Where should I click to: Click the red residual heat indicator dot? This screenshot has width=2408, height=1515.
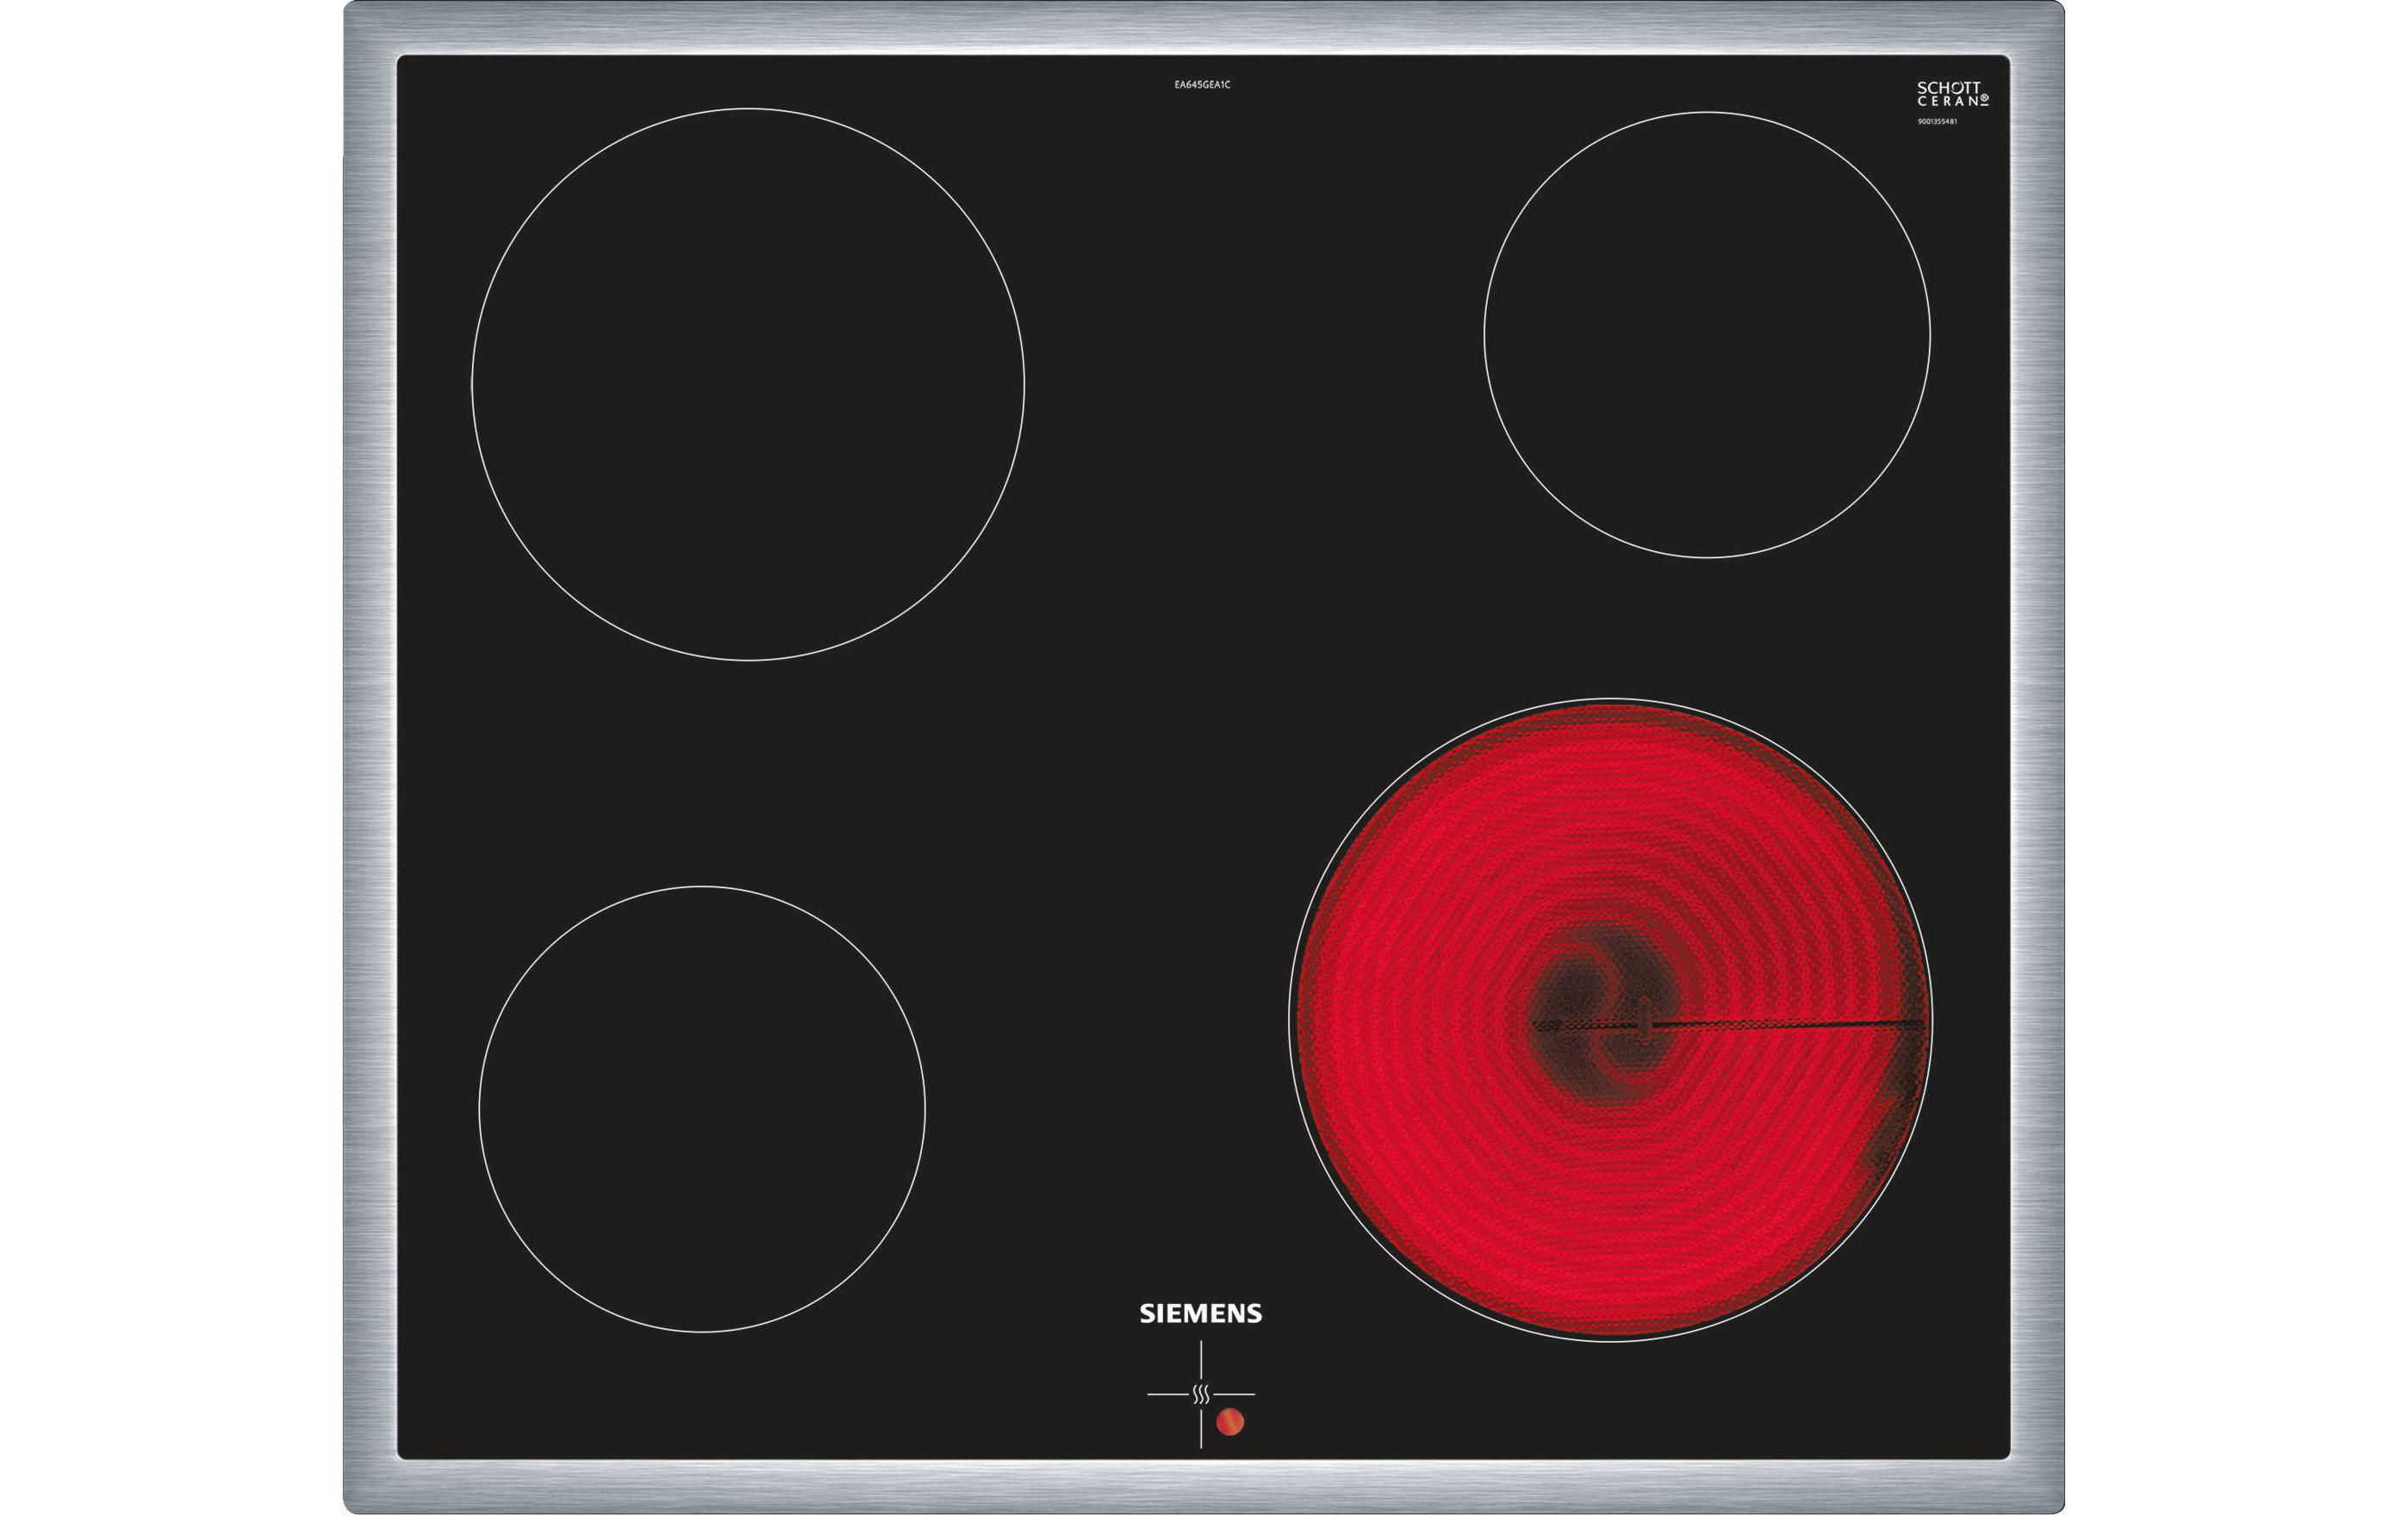pyautogui.click(x=1230, y=1422)
